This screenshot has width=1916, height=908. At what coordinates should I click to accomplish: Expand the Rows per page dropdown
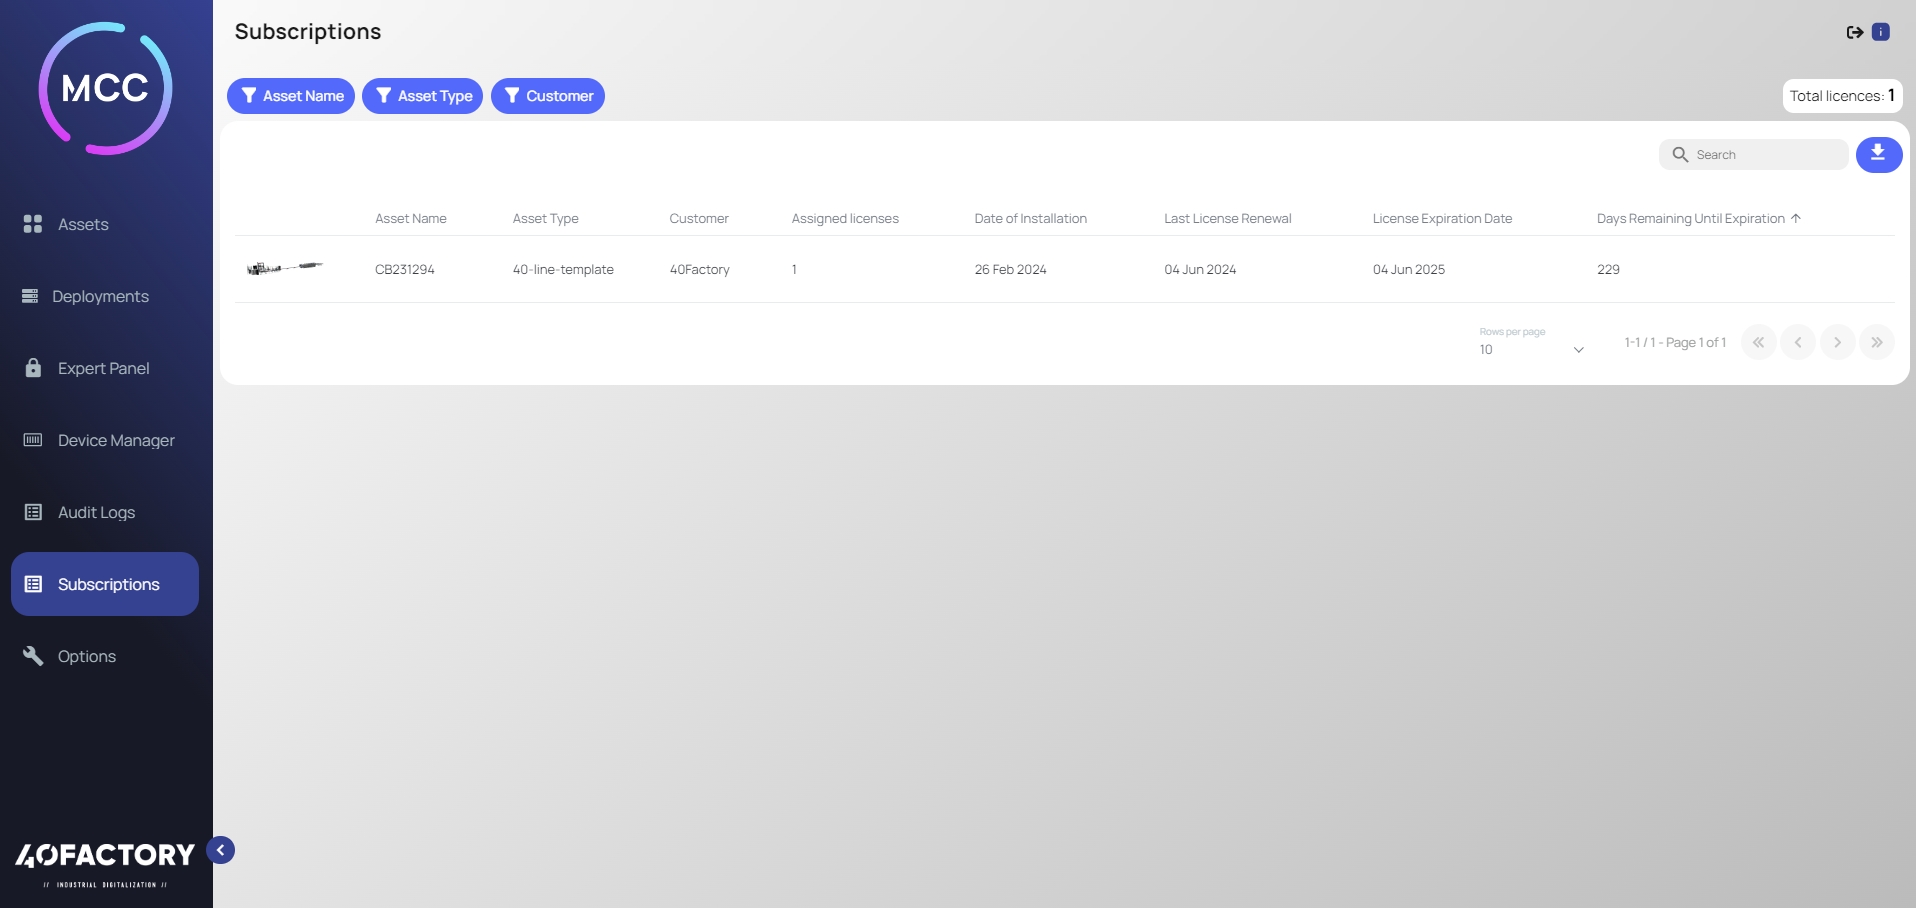pyautogui.click(x=1531, y=349)
